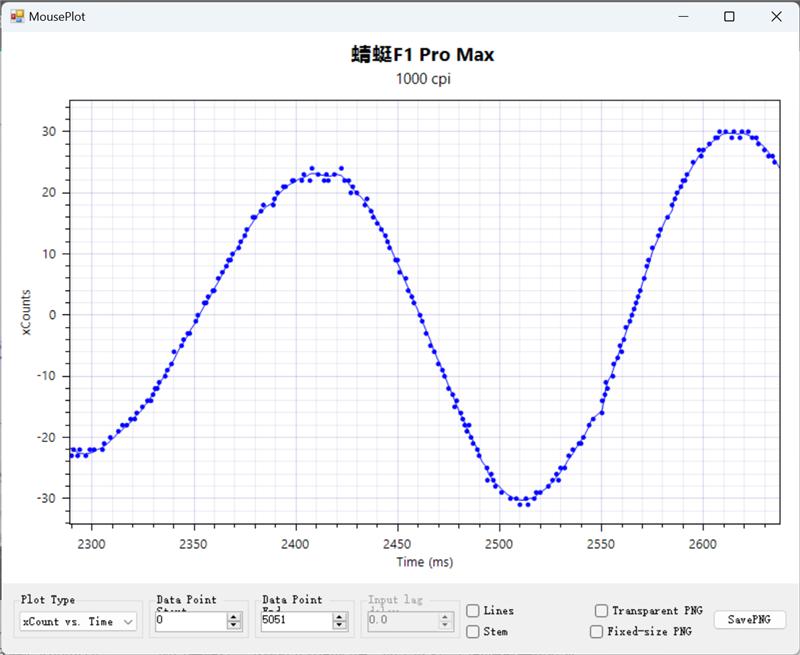Click the MousePlot app icon in title bar
The height and width of the screenshot is (655, 800).
16,17
